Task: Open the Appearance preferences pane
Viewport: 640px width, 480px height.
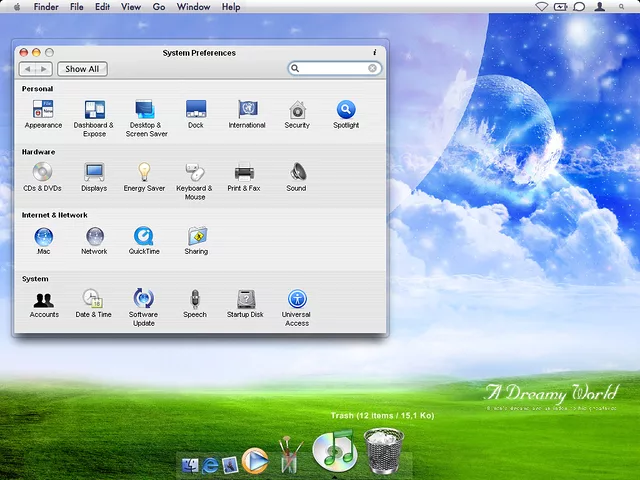Action: (43, 110)
